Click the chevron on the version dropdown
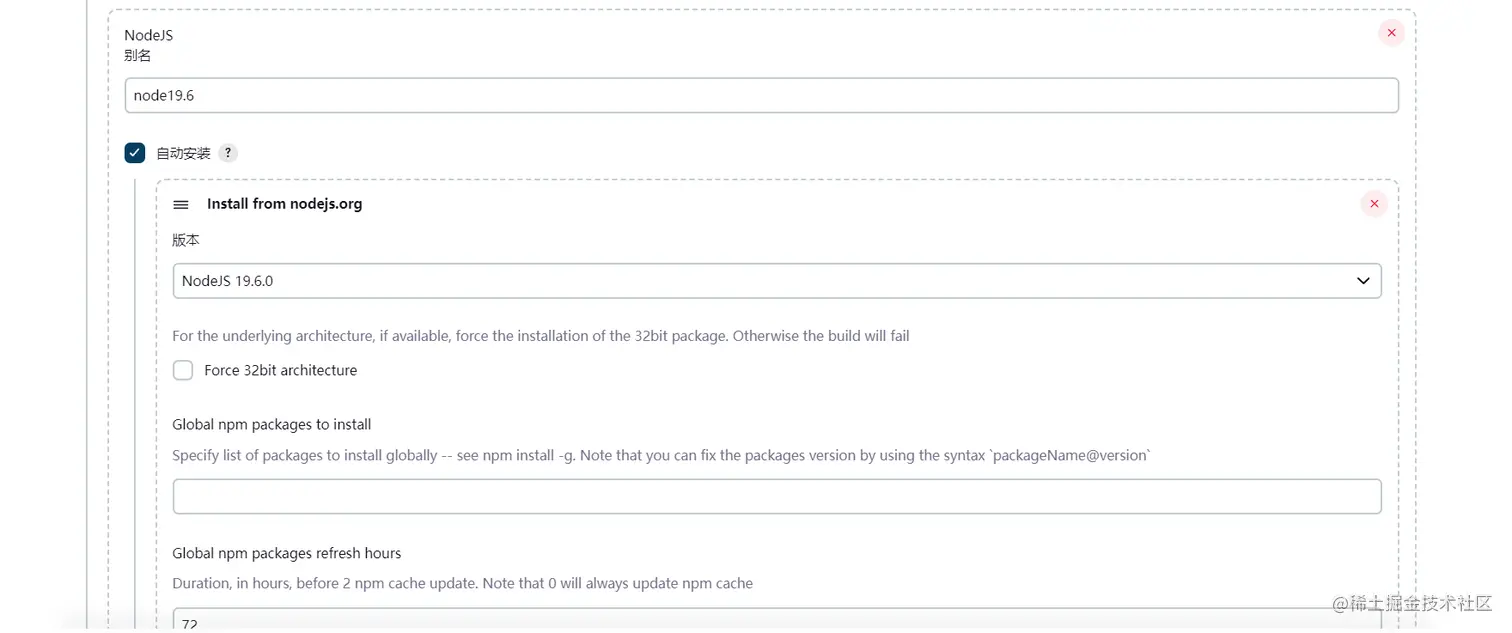This screenshot has height=633, width=1512. coord(1362,281)
